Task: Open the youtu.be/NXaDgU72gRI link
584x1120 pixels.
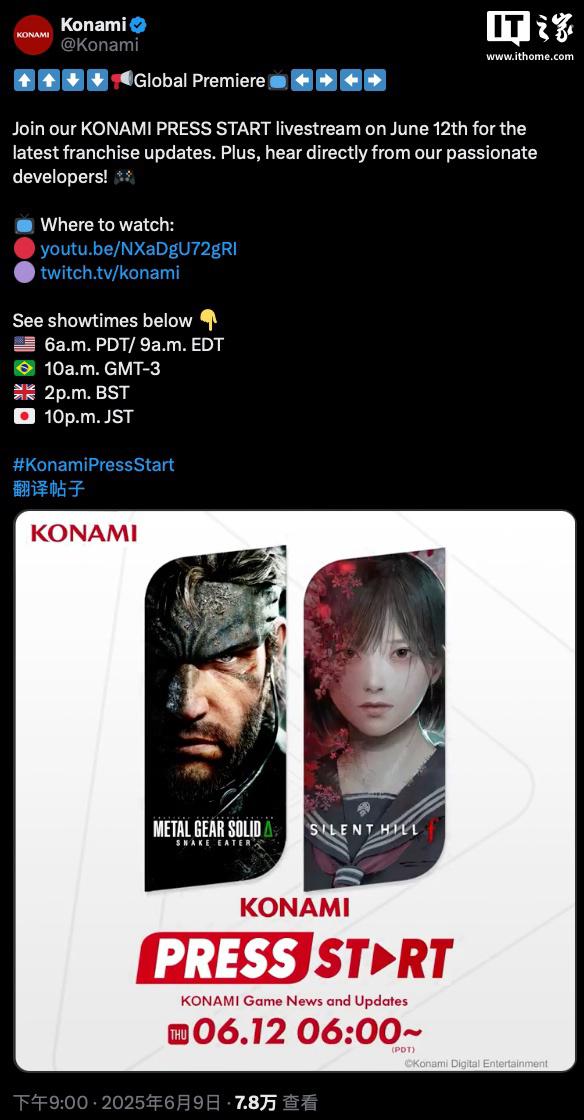Action: tap(139, 249)
